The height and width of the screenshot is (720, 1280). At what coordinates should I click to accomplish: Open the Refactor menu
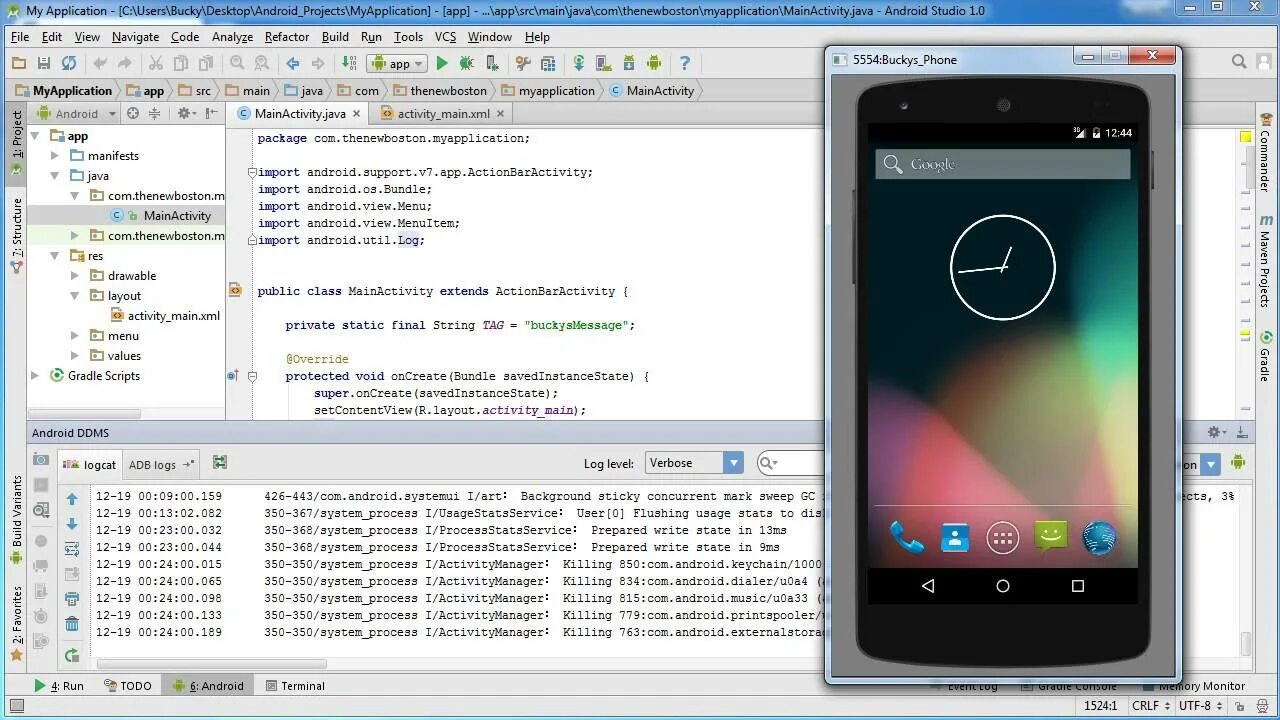point(287,37)
